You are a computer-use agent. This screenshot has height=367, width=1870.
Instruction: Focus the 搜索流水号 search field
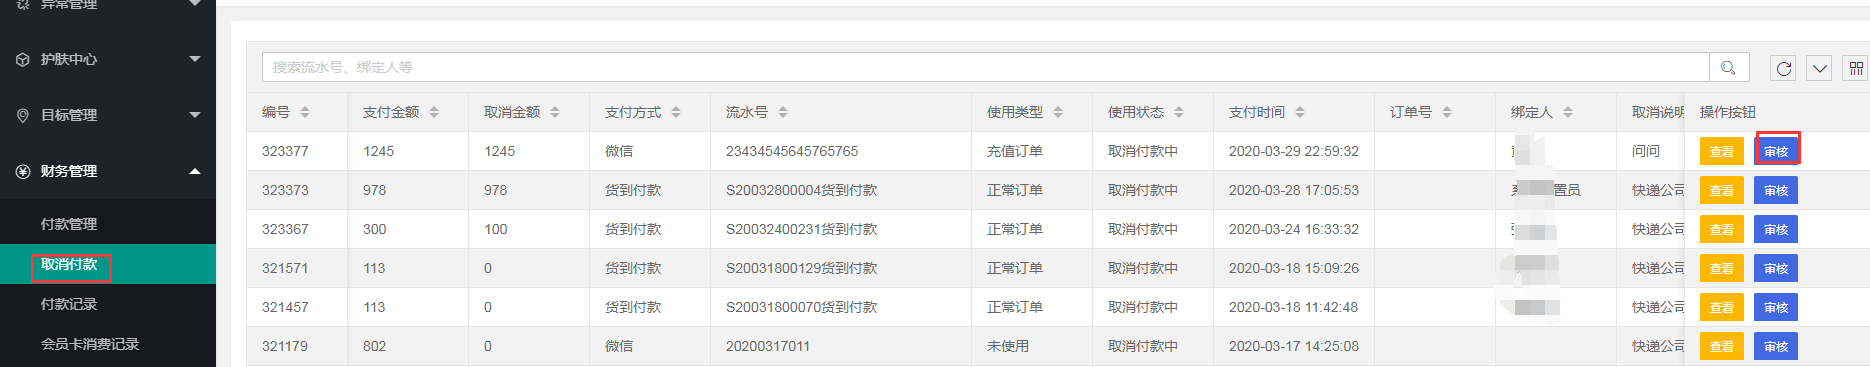point(985,67)
